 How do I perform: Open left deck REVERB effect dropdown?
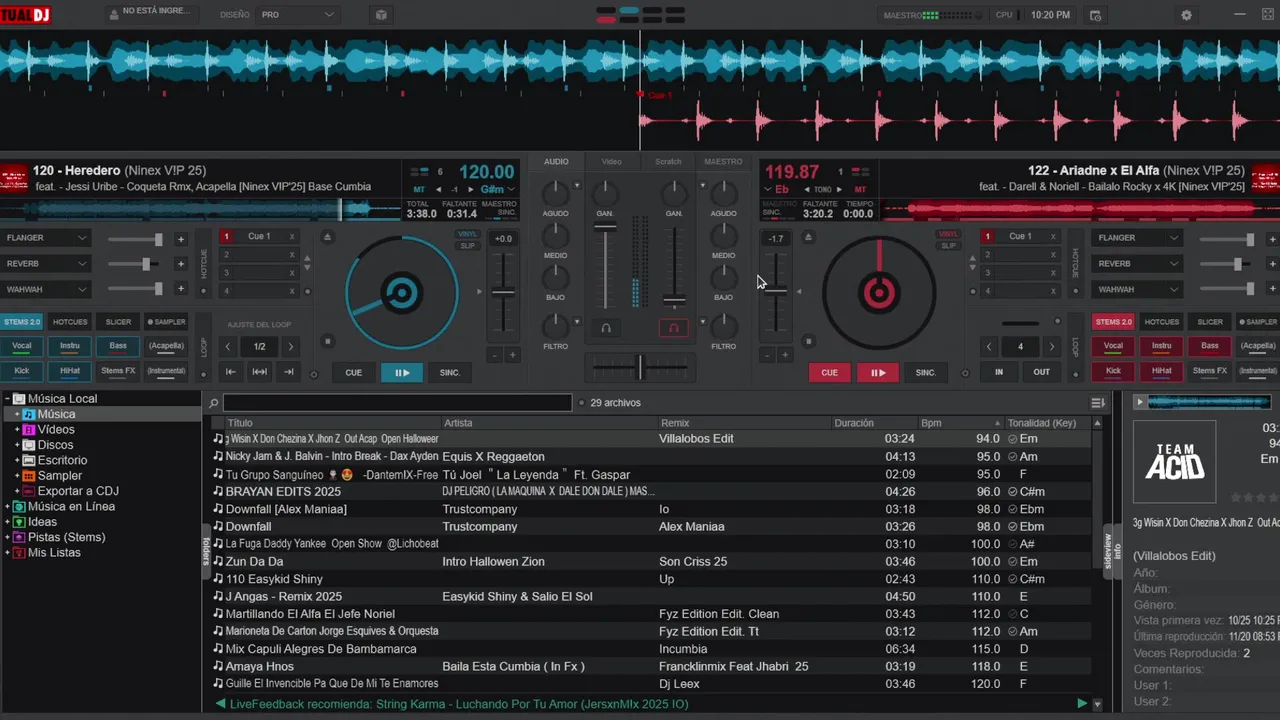(46, 264)
